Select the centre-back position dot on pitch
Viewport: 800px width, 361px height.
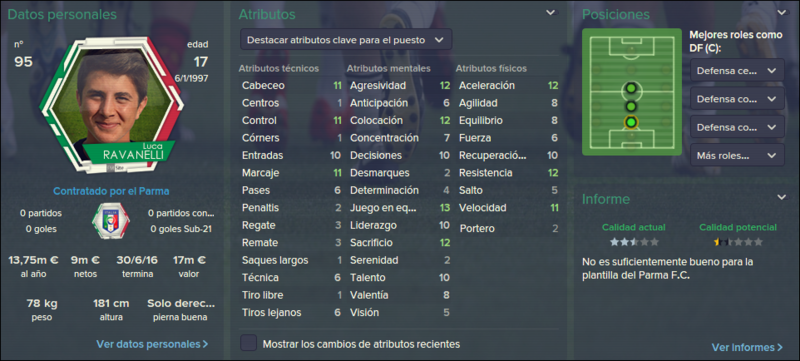click(631, 122)
